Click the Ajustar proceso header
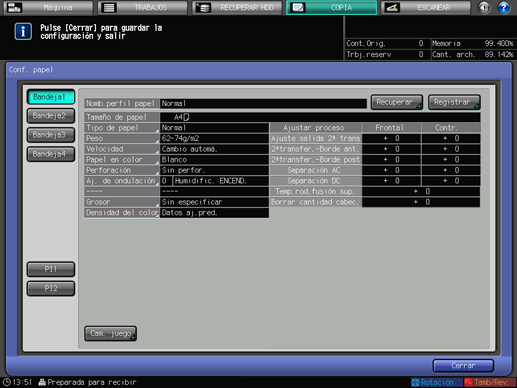 (316, 128)
